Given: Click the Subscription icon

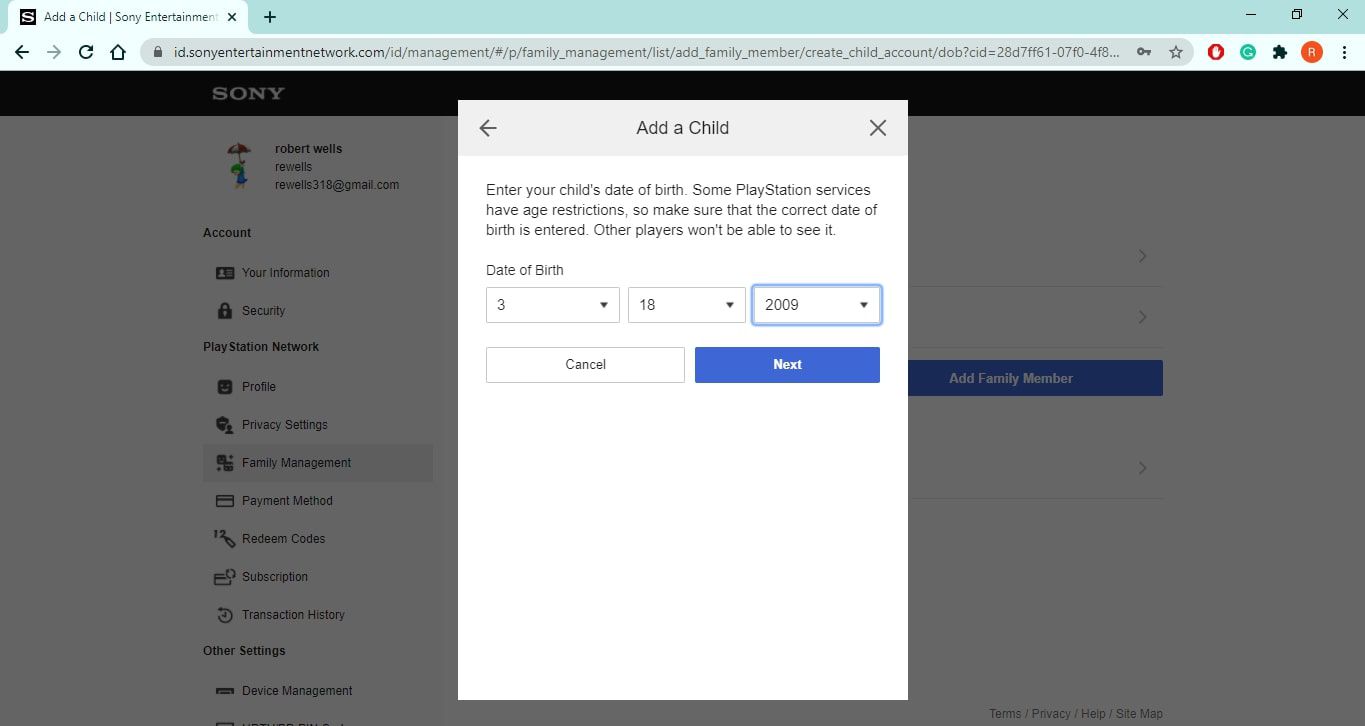Looking at the screenshot, I should coord(225,577).
